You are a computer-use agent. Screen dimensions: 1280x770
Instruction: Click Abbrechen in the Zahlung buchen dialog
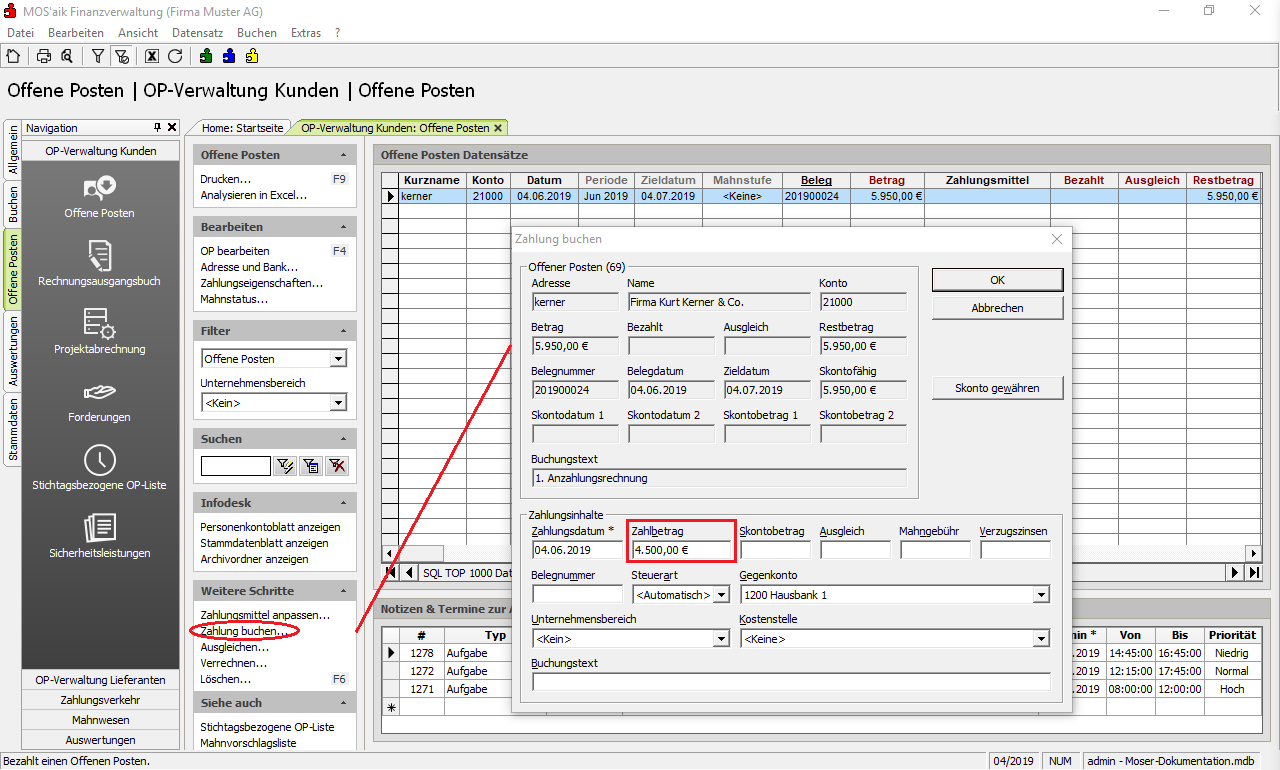pos(997,308)
